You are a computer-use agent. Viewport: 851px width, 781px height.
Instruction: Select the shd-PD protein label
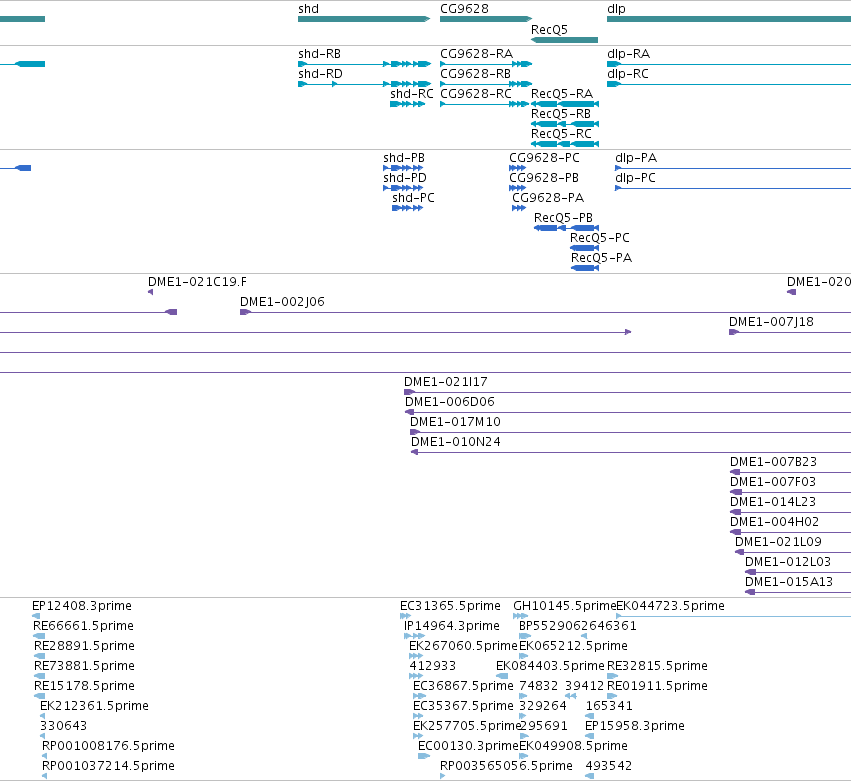(405, 178)
